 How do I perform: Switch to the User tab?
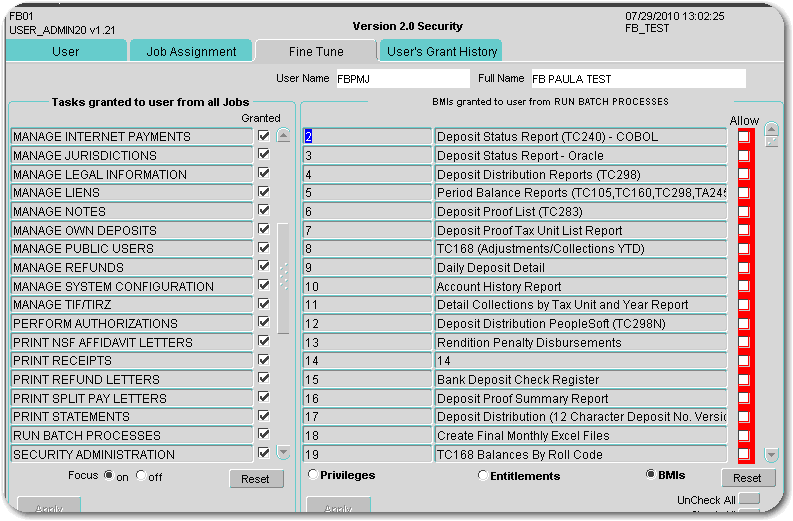(x=66, y=51)
